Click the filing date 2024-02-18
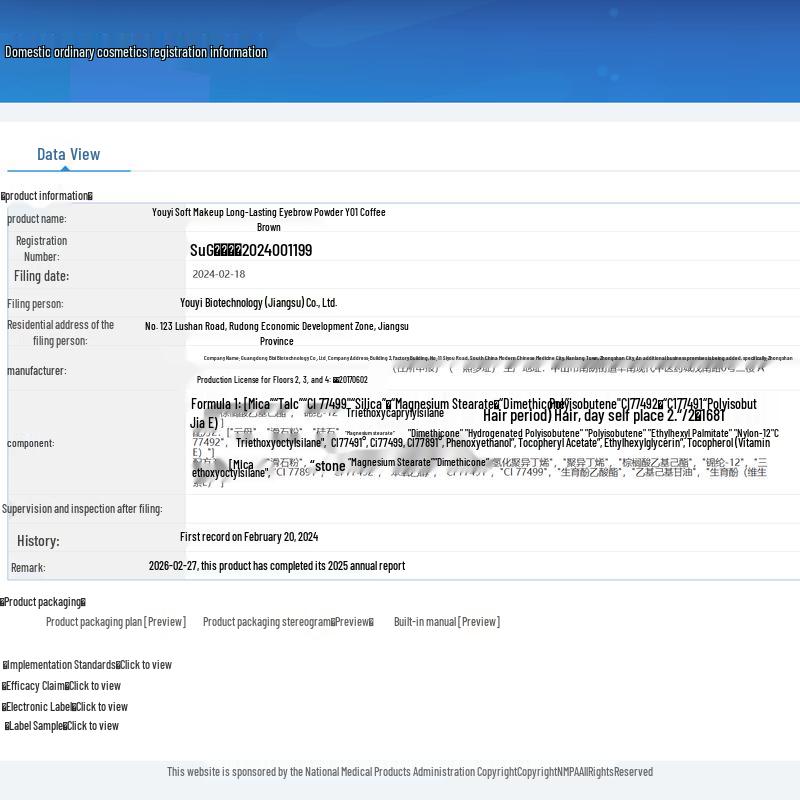Viewport: 800px width, 800px height. pos(219,274)
